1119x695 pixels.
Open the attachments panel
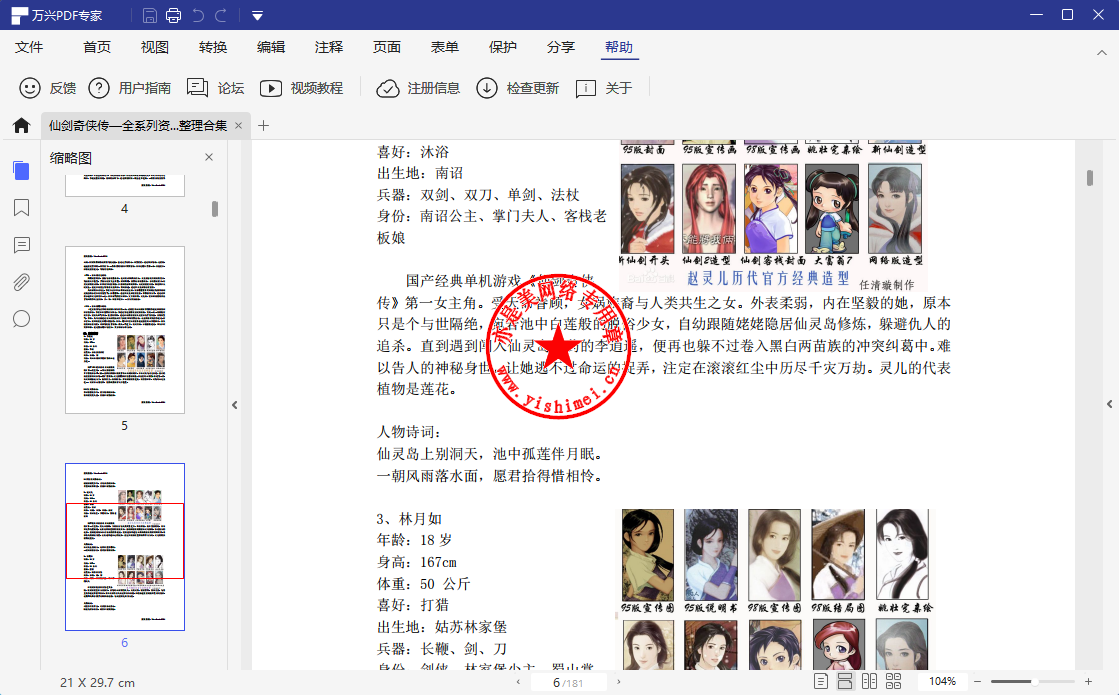[21, 282]
